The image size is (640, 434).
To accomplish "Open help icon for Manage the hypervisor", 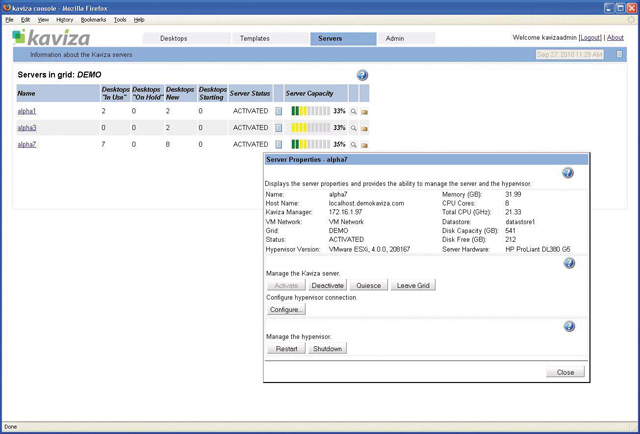I will point(569,326).
